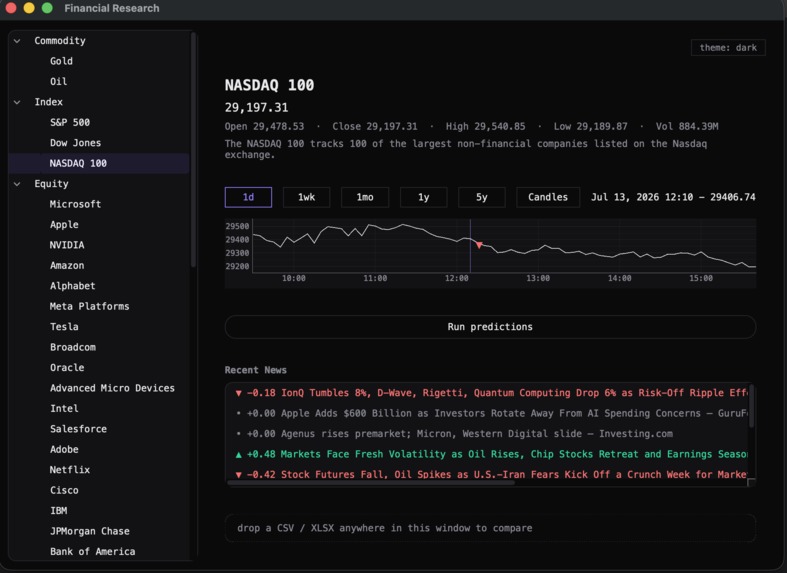This screenshot has height=573, width=787.
Task: Collapse the Equity tree group
Action: (x=17, y=184)
